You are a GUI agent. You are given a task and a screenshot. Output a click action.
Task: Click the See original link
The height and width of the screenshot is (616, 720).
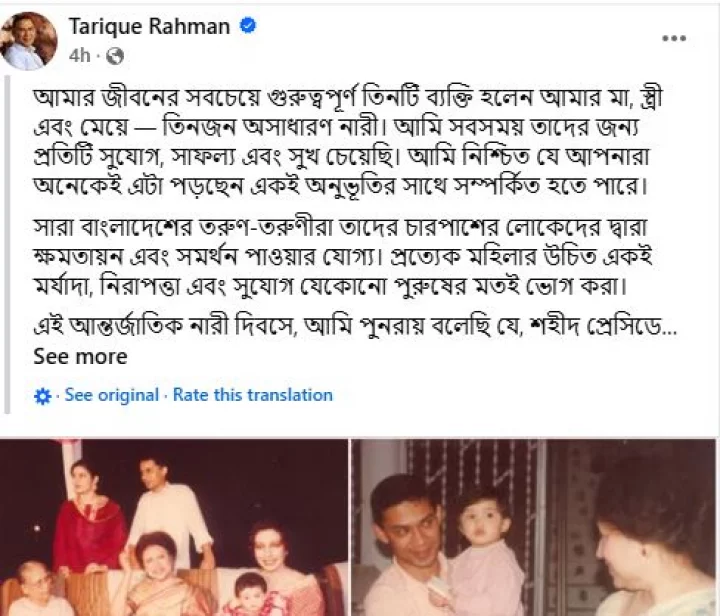coord(111,395)
